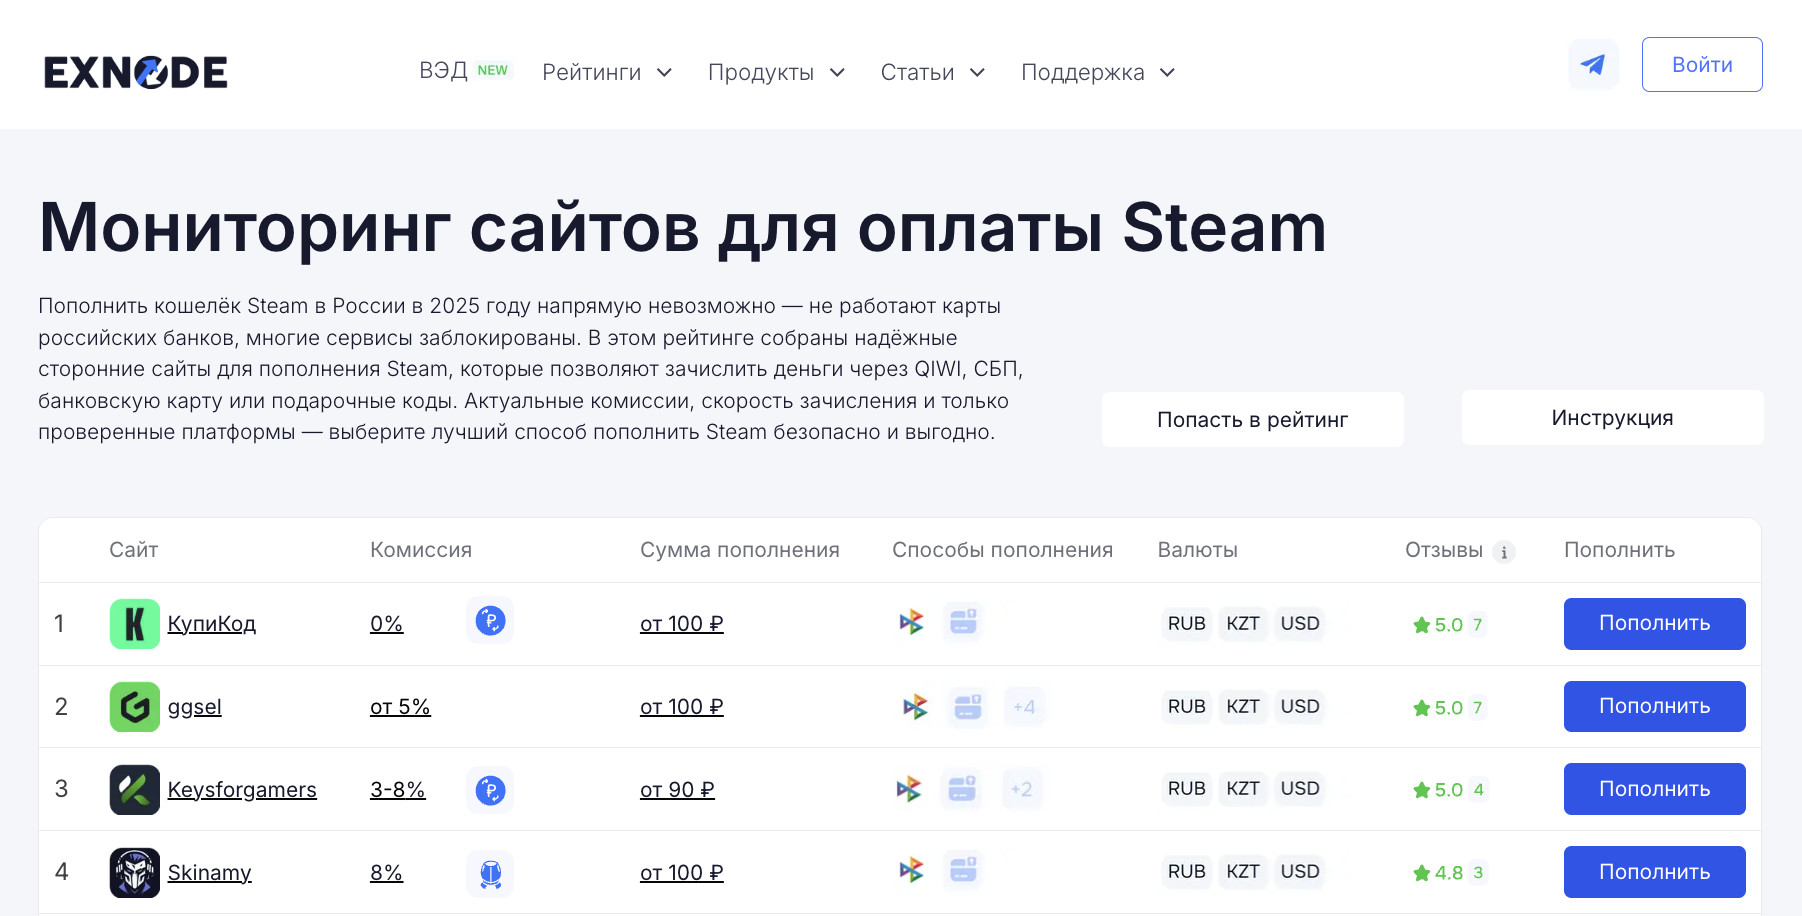This screenshot has height=916, width=1802.
Task: Click the Способы пополнения column header
Action: pos(1002,550)
